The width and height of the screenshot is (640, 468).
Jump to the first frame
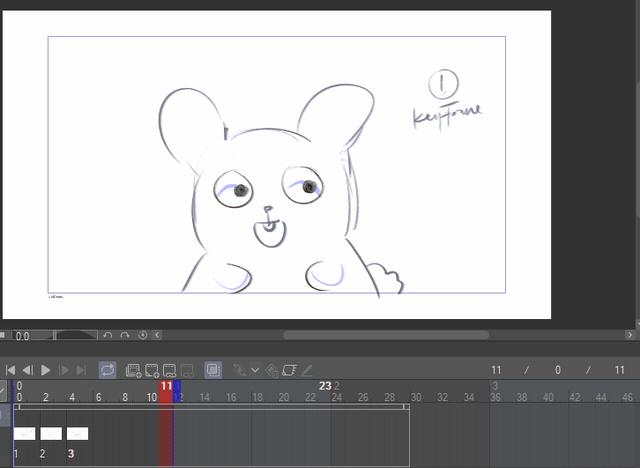[x=10, y=370]
